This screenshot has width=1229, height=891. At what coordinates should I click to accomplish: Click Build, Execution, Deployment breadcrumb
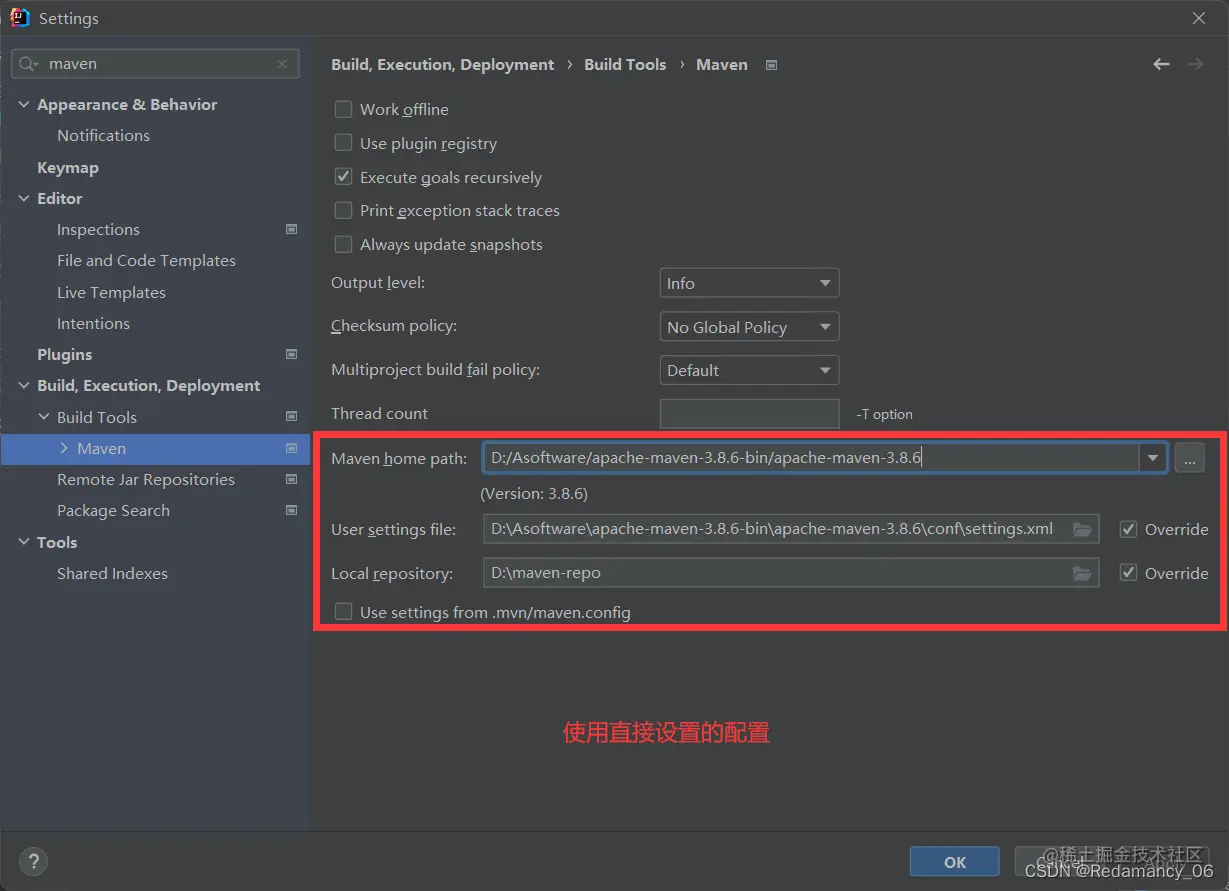click(x=442, y=64)
